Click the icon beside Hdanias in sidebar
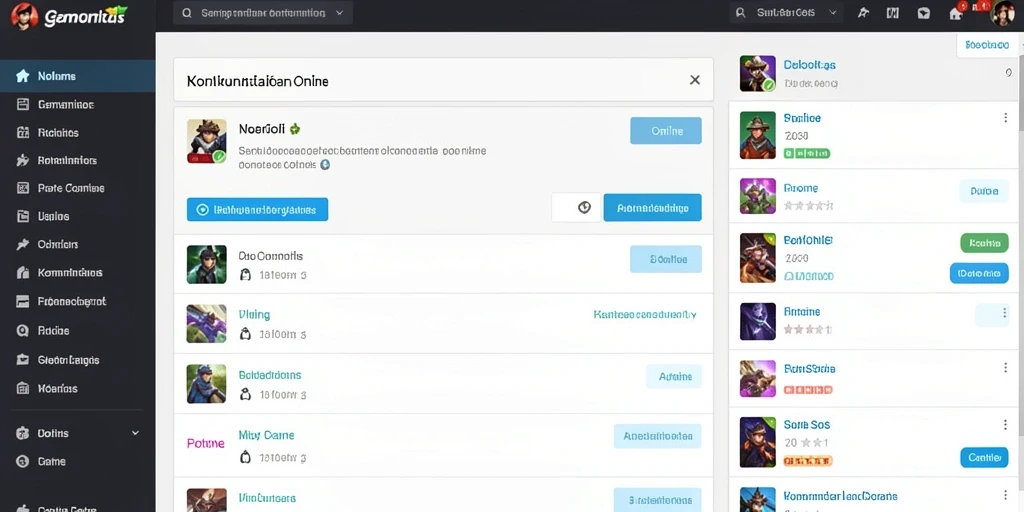Image resolution: width=1024 pixels, height=512 pixels. [23, 389]
